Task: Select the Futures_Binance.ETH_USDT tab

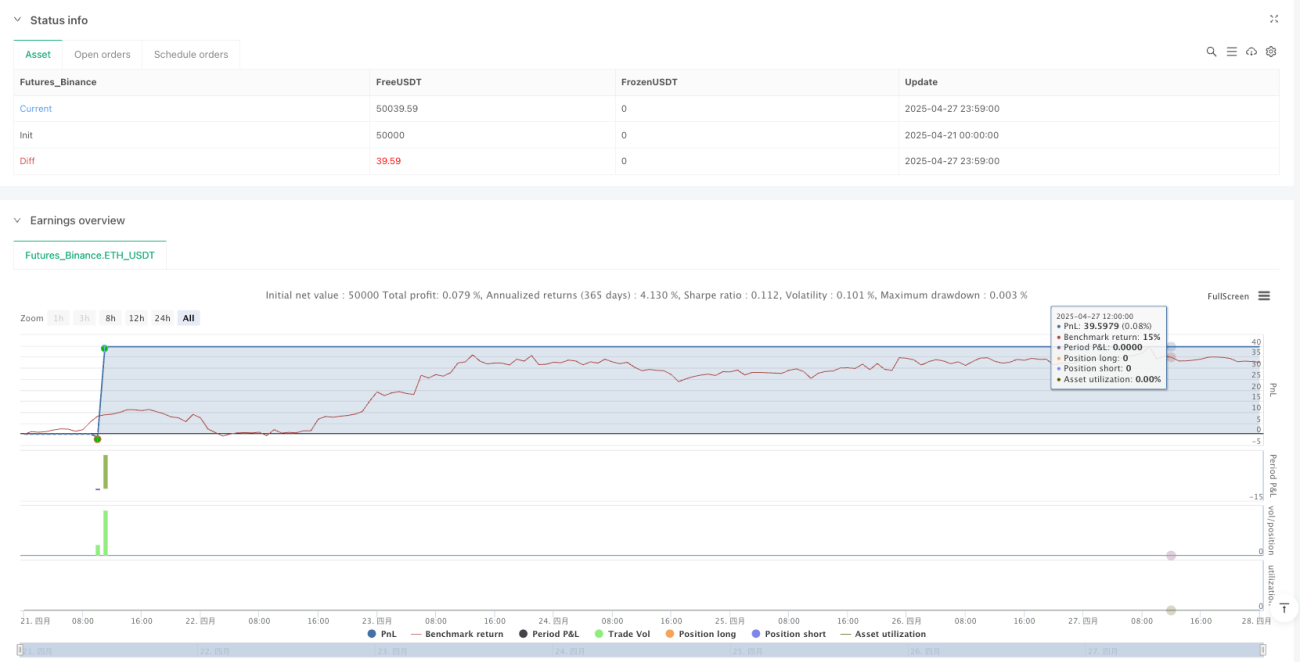Action: coord(90,255)
